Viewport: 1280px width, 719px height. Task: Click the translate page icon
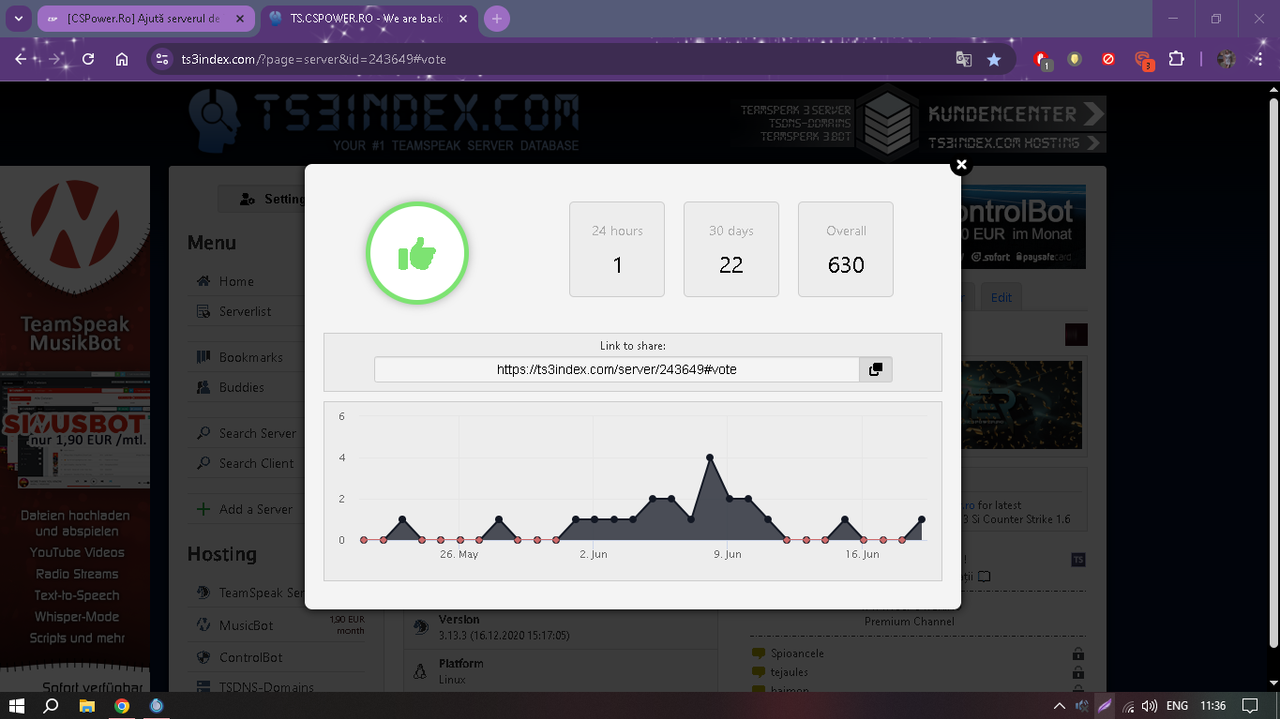tap(963, 59)
